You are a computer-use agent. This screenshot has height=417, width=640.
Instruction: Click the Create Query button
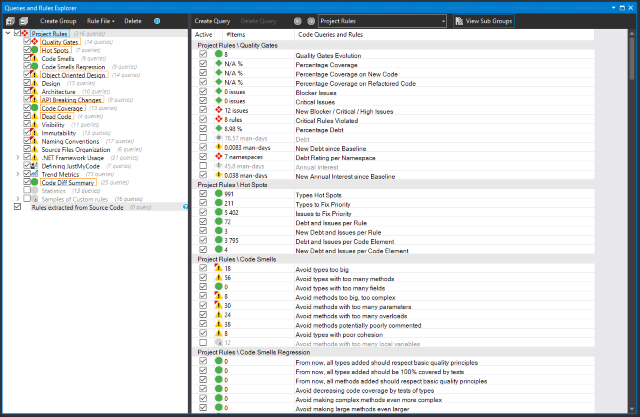pyautogui.click(x=212, y=21)
